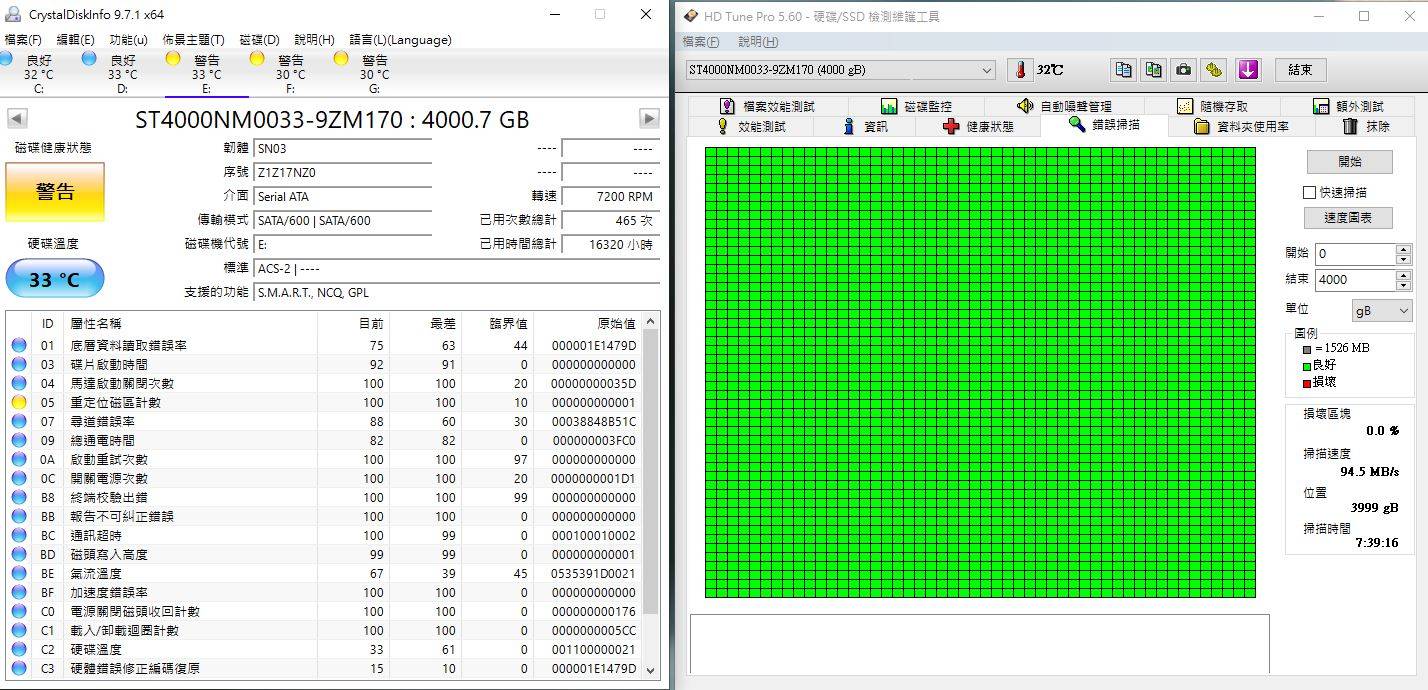The width and height of the screenshot is (1428, 690).
Task: Open the 檔案(F) menu in CrystalDiskInfo
Action: 23,40
